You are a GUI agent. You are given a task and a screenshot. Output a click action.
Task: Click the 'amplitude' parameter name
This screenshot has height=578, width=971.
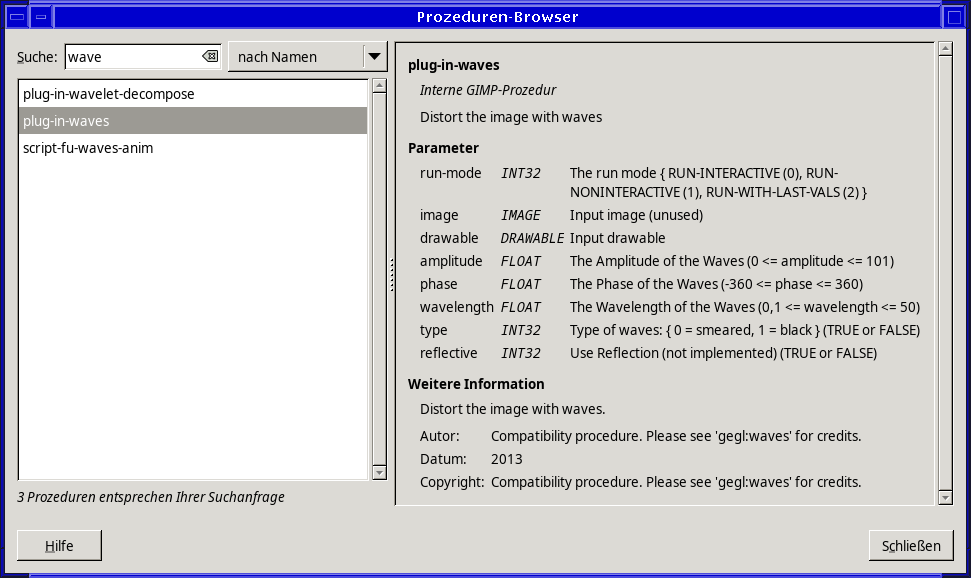point(451,261)
